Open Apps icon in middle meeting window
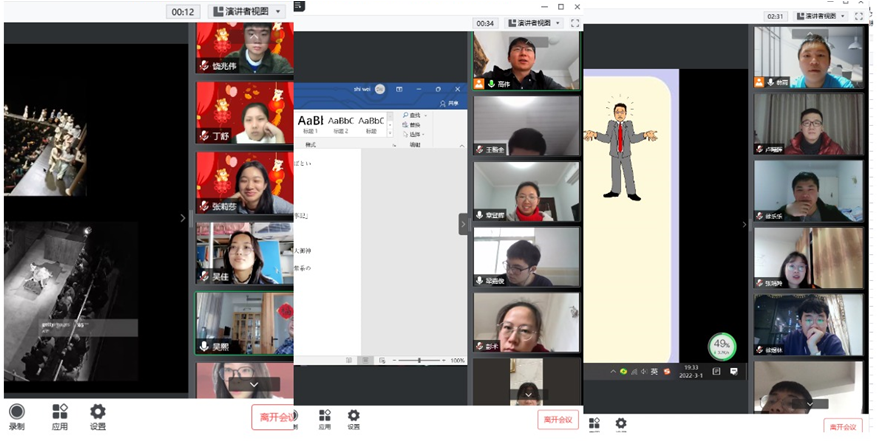This screenshot has width=877, height=442. (x=325, y=416)
